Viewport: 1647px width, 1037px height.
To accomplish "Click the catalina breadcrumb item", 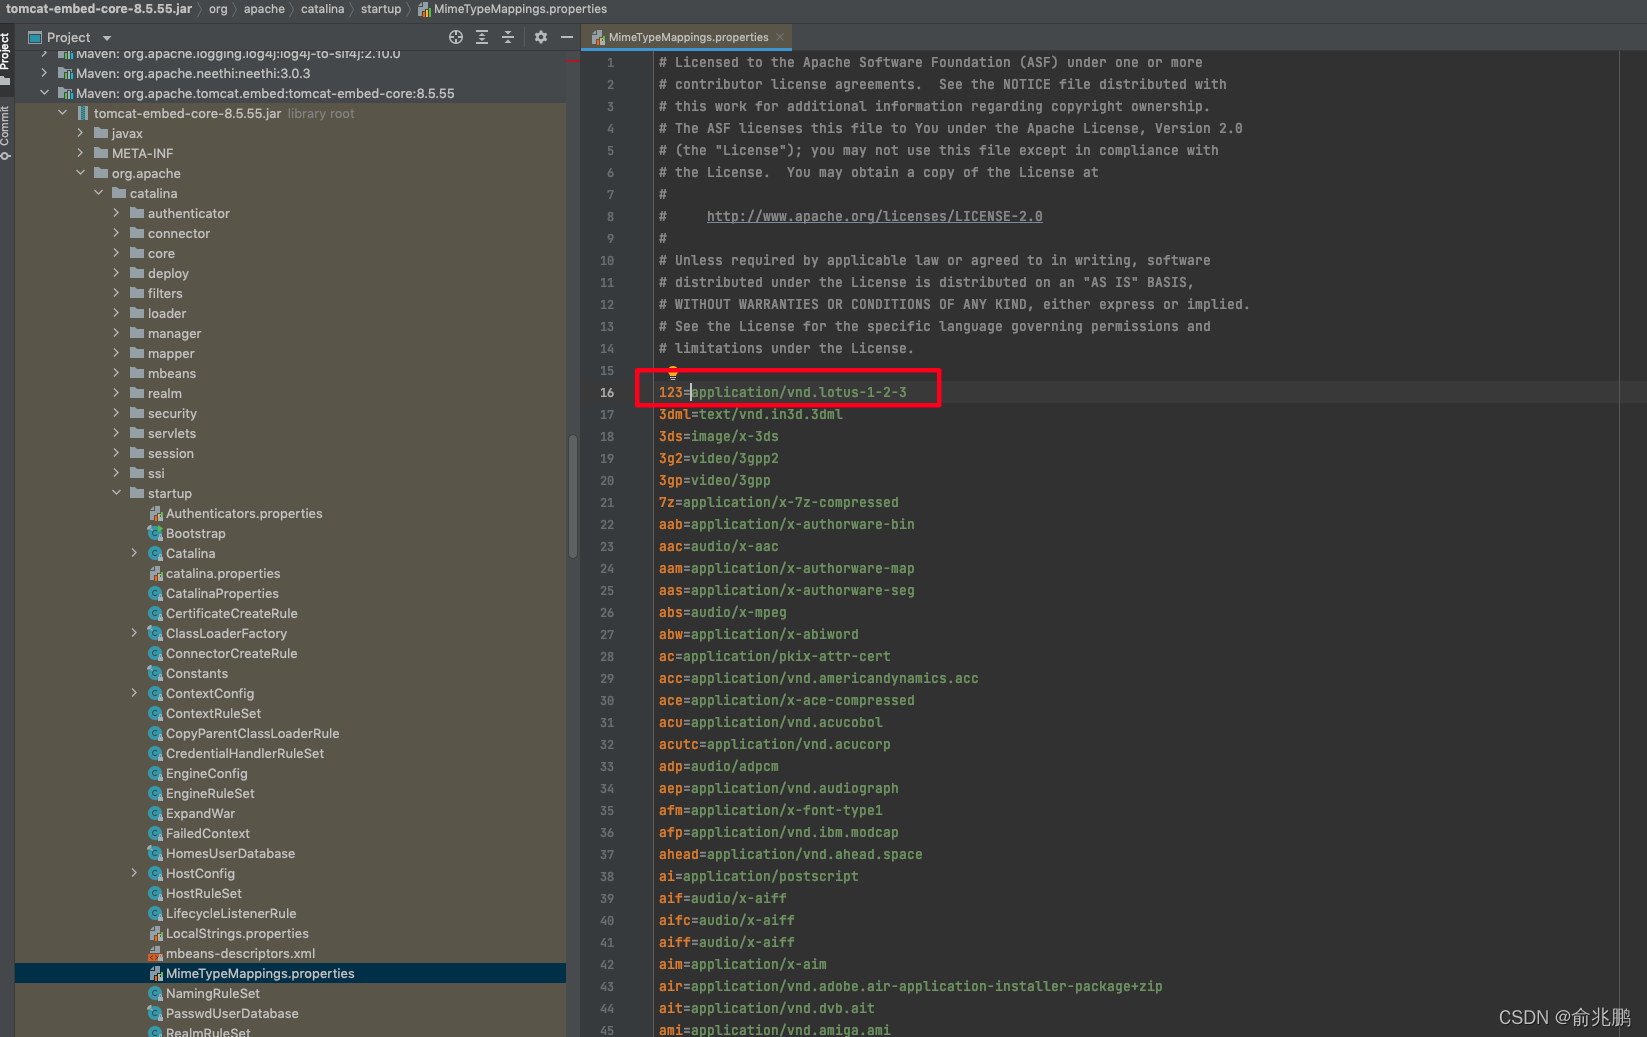I will [x=322, y=9].
